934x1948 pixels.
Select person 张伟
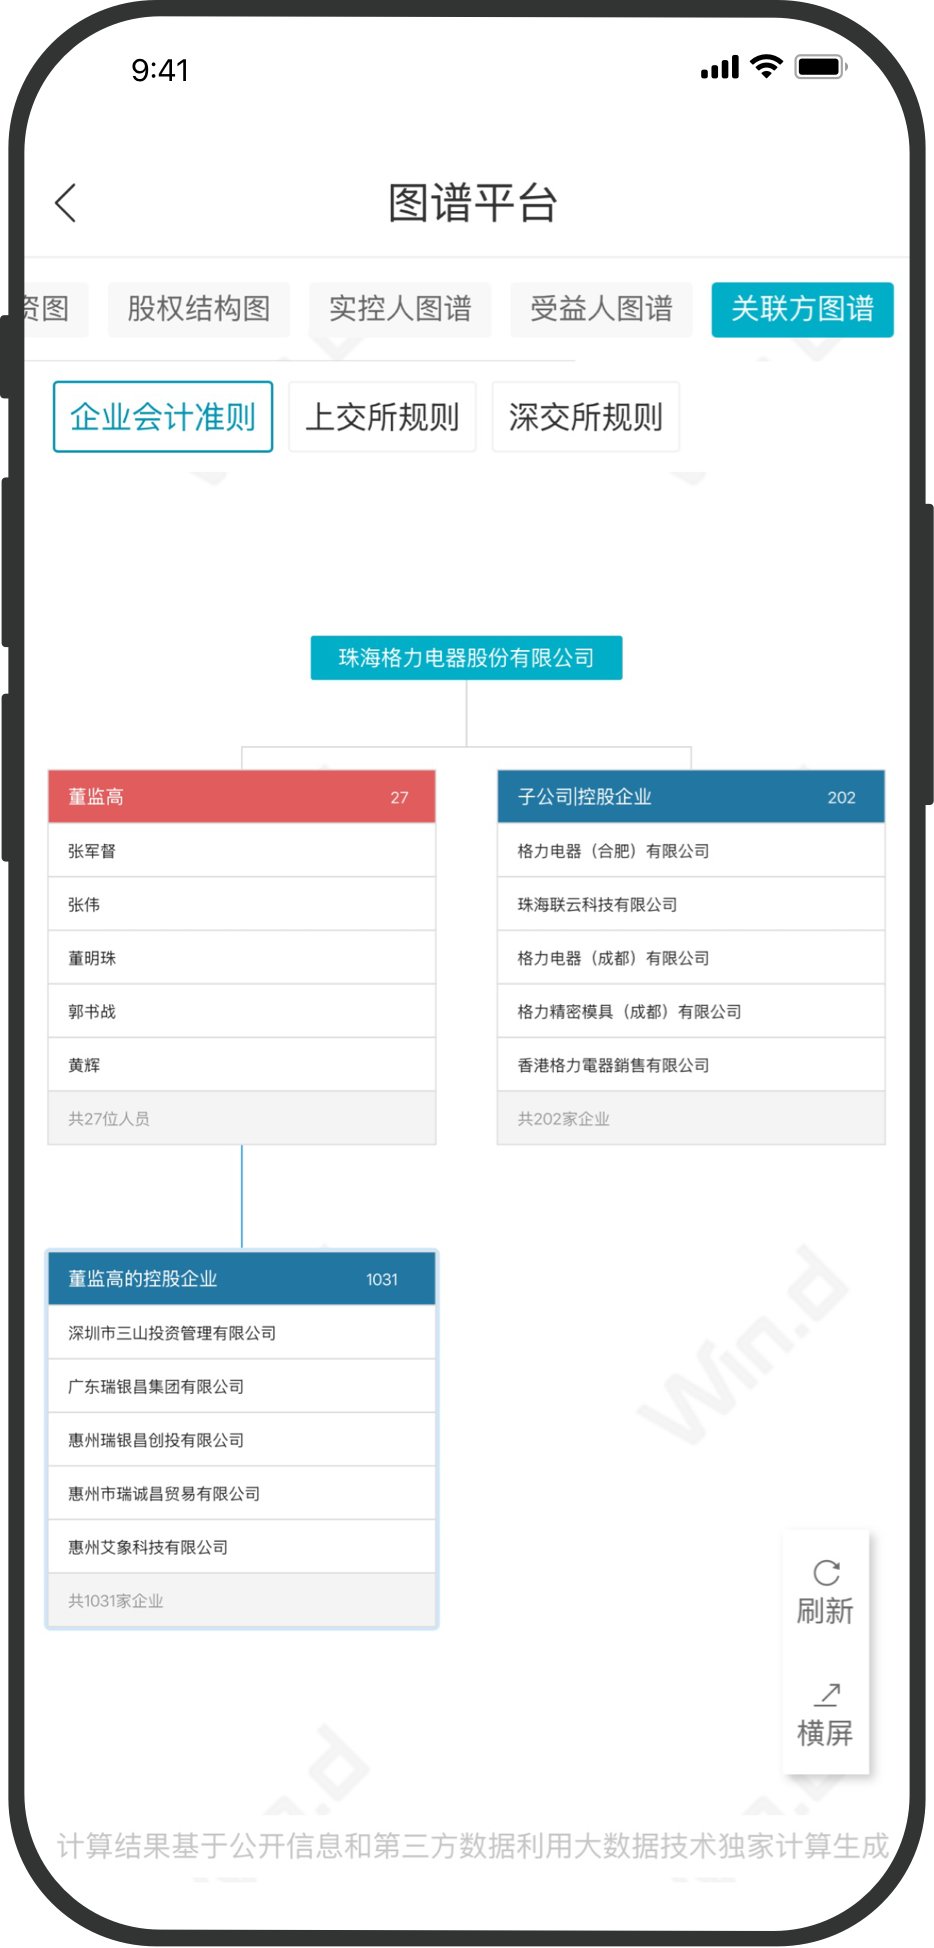click(242, 904)
